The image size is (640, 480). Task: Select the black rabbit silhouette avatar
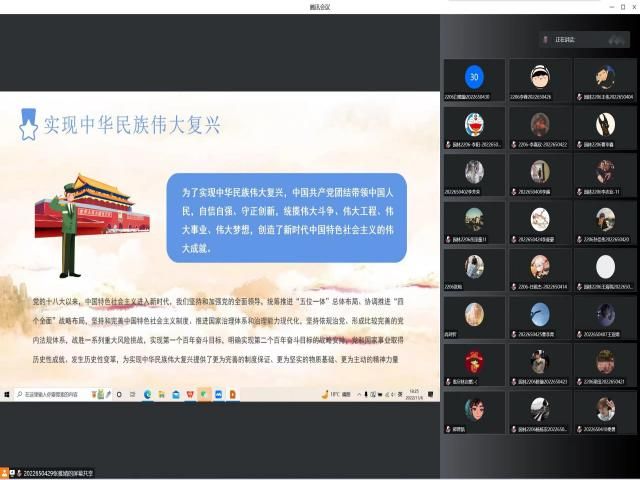605,124
